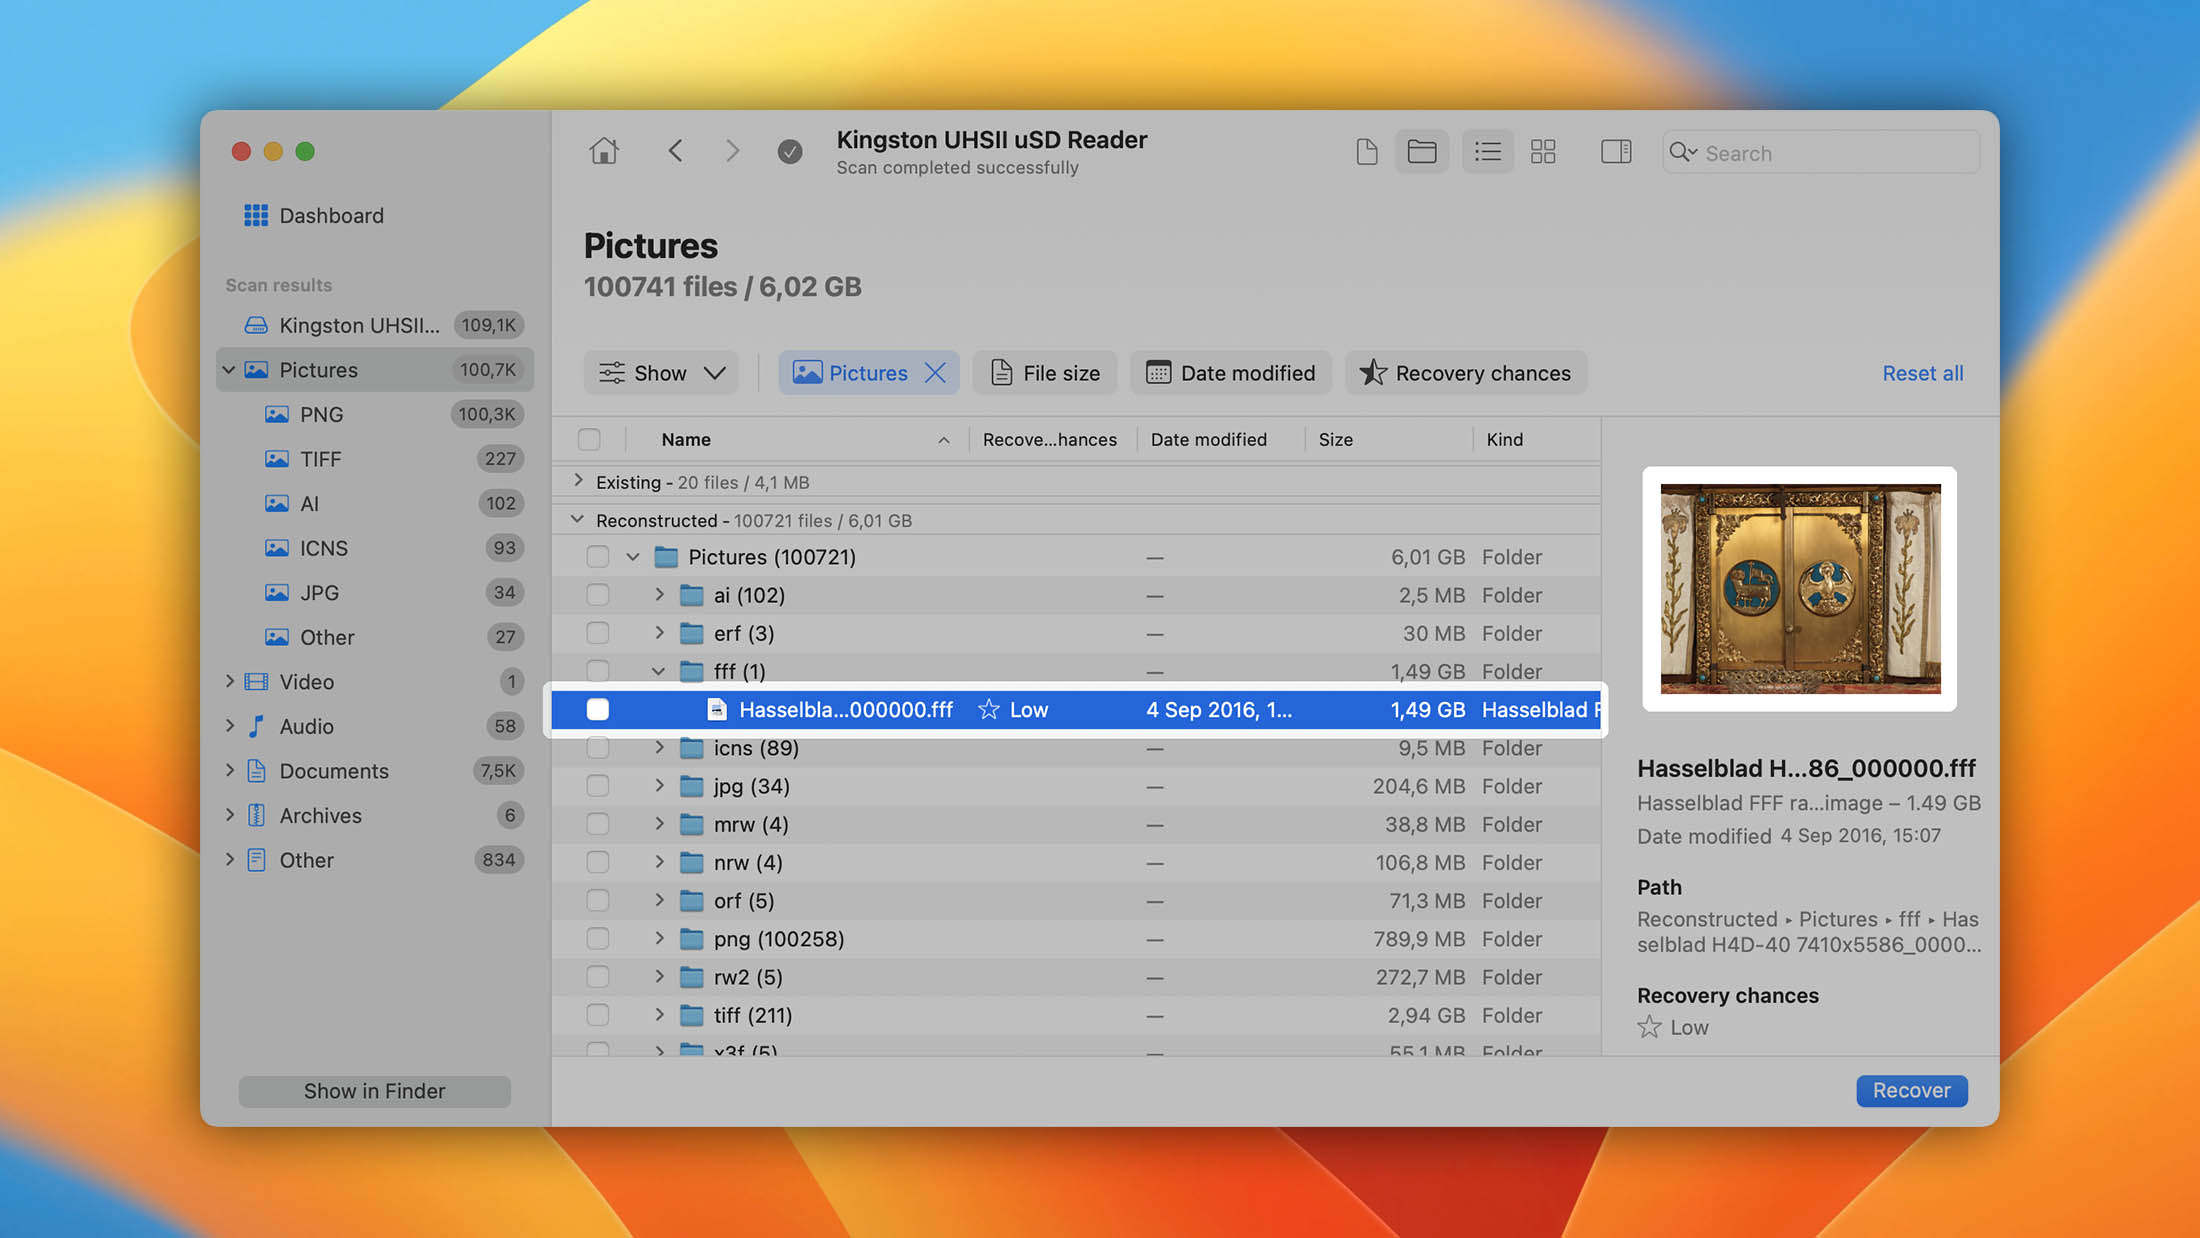Viewport: 2200px width, 1238px height.
Task: Click Show in Finder button
Action: point(373,1090)
